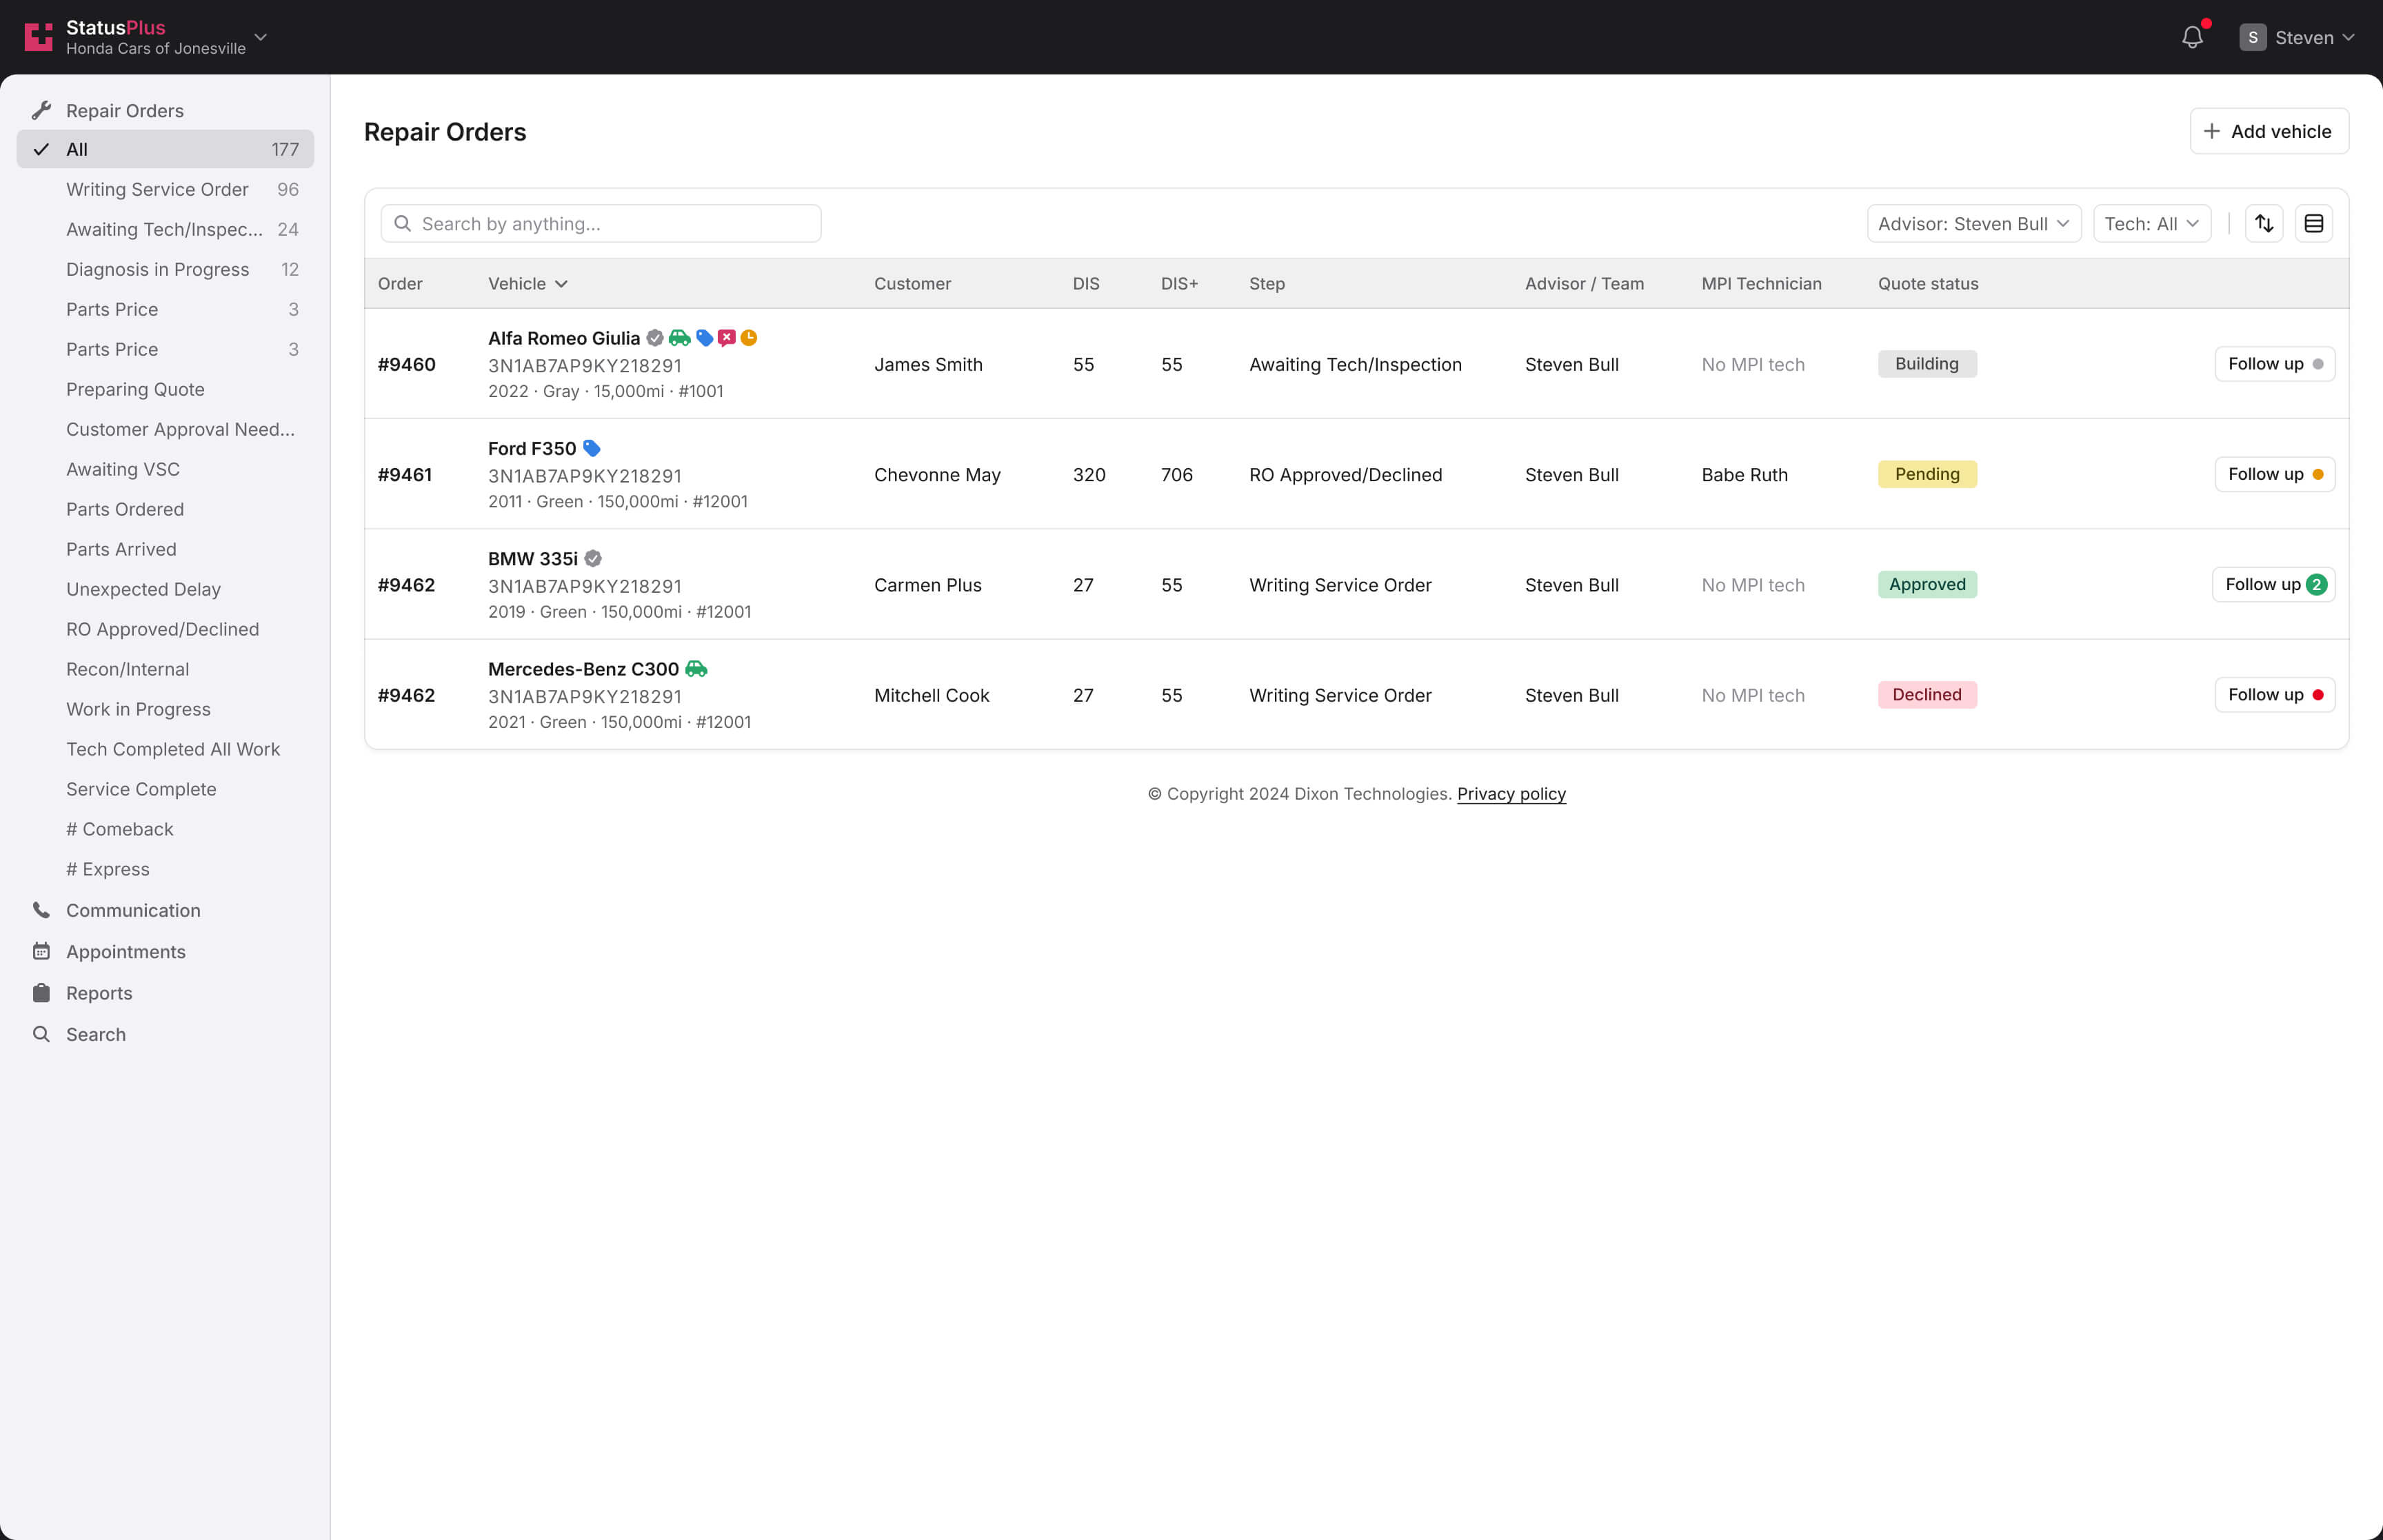This screenshot has height=1540, width=2383.
Task: Open the Privacy policy link
Action: pos(1510,794)
